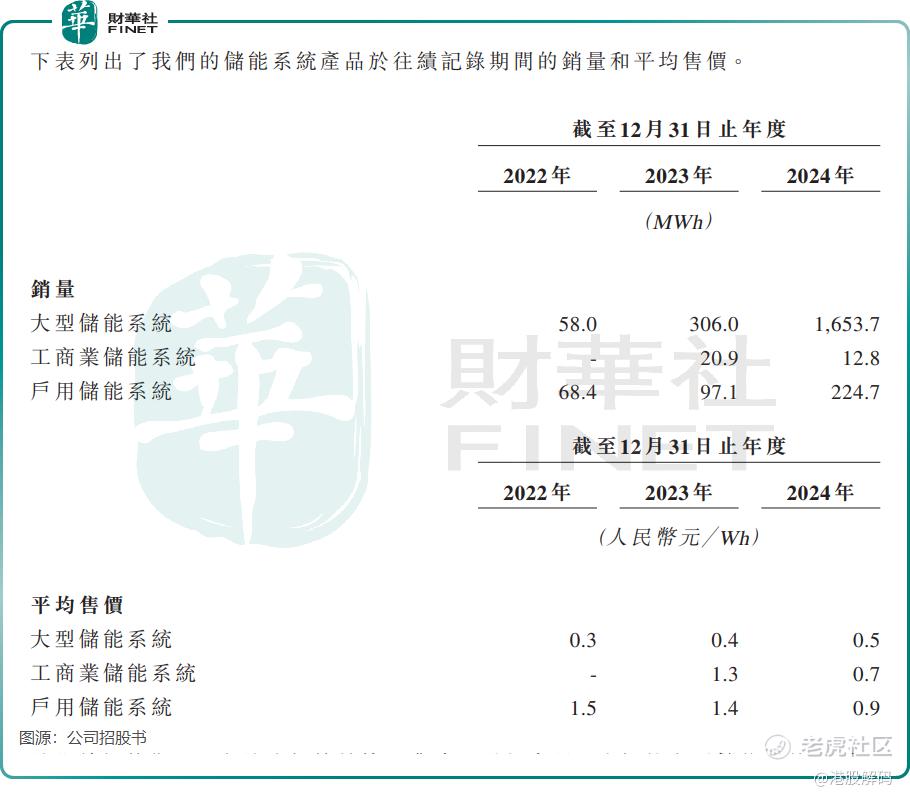Click 2022年 column header in sales volume table

click(537, 175)
